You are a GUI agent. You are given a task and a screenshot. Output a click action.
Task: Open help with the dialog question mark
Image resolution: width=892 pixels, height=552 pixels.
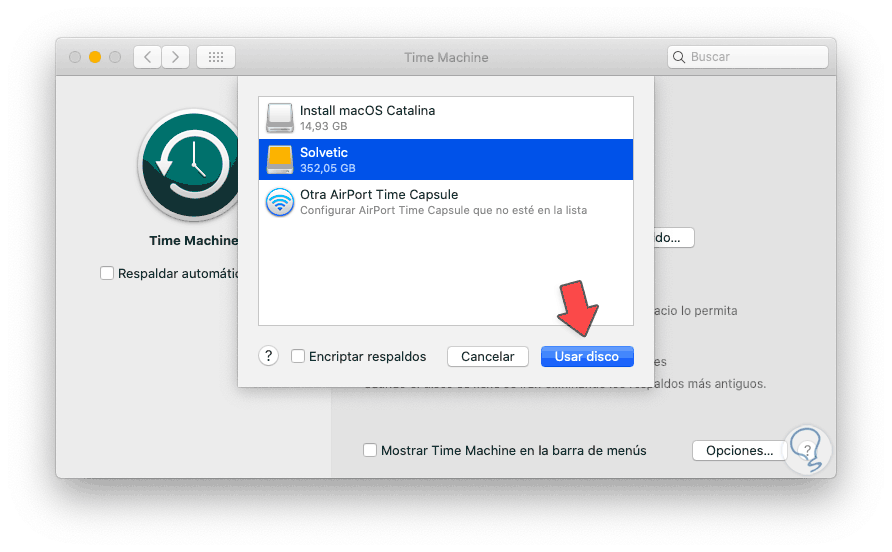269,356
